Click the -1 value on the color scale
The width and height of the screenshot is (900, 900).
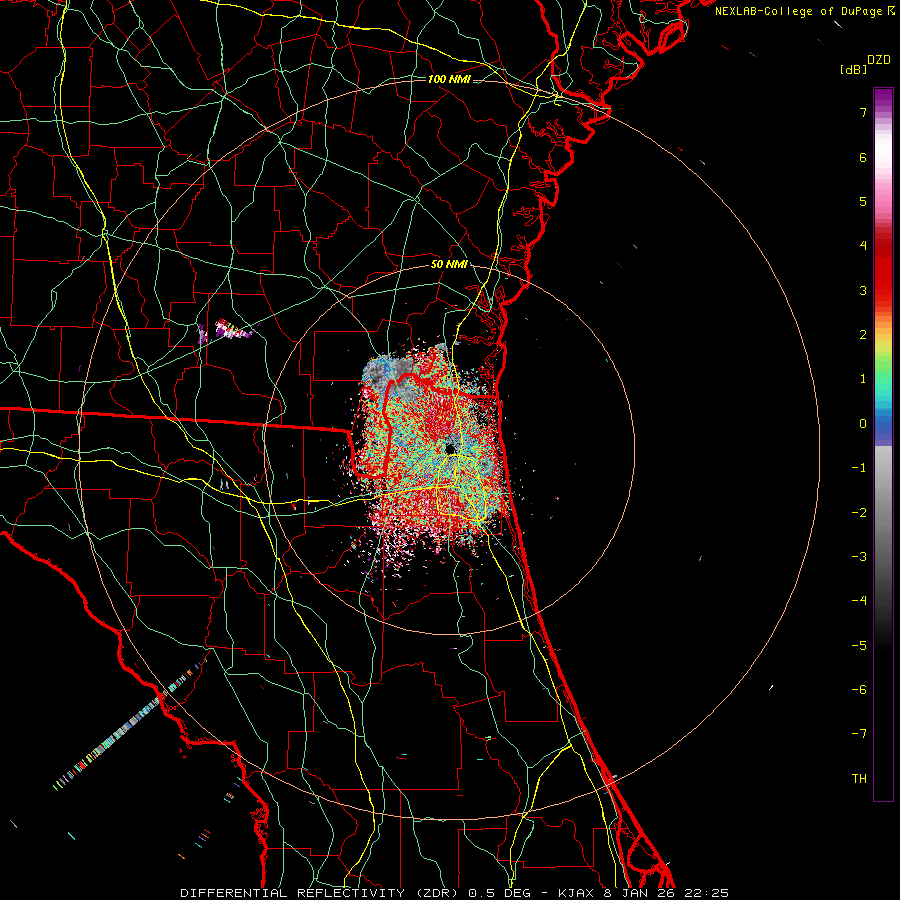pos(859,468)
